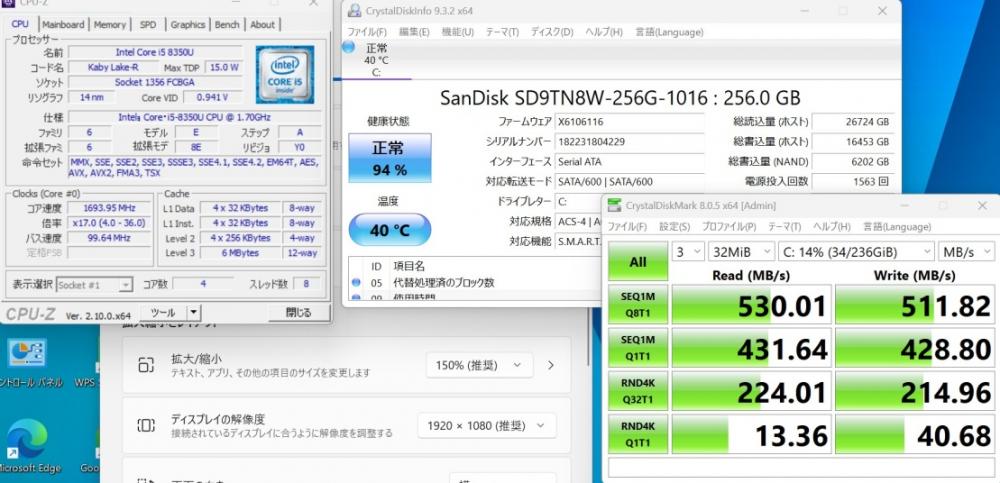Switch to the Bench tab in CPU-Z
Screen dimensions: 1000x483
tap(227, 24)
